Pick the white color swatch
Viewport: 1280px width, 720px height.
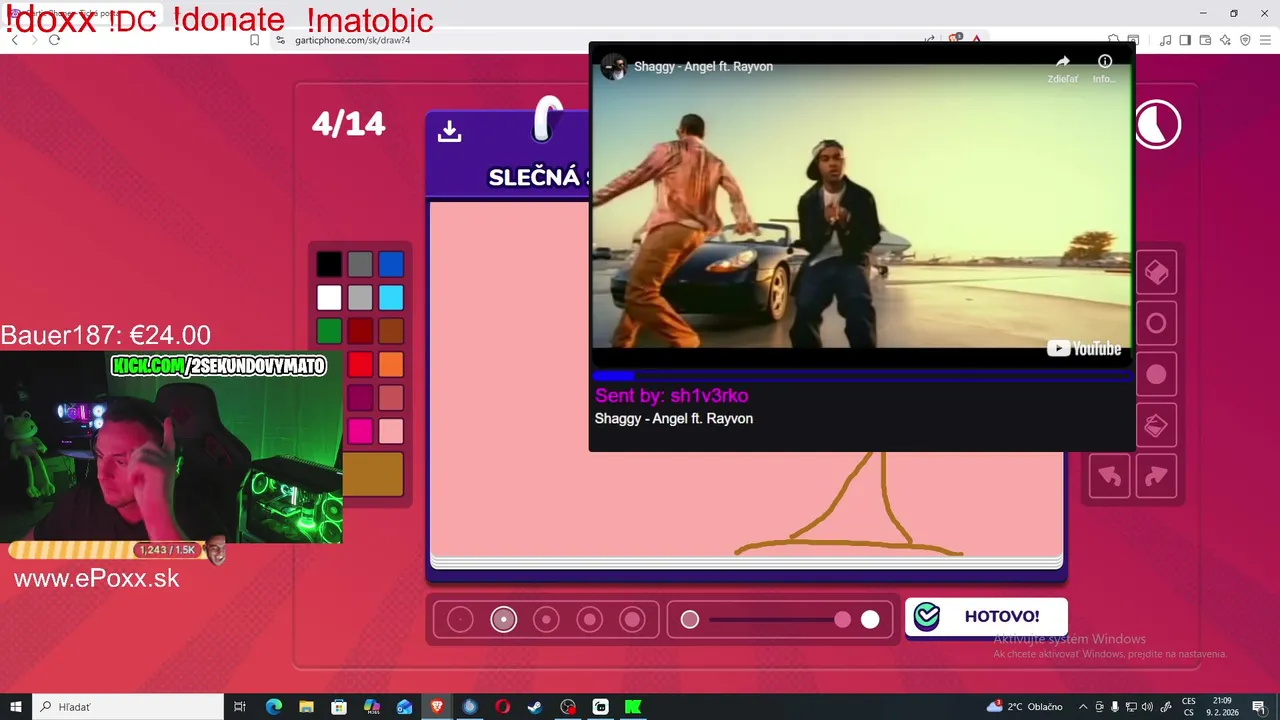329,297
